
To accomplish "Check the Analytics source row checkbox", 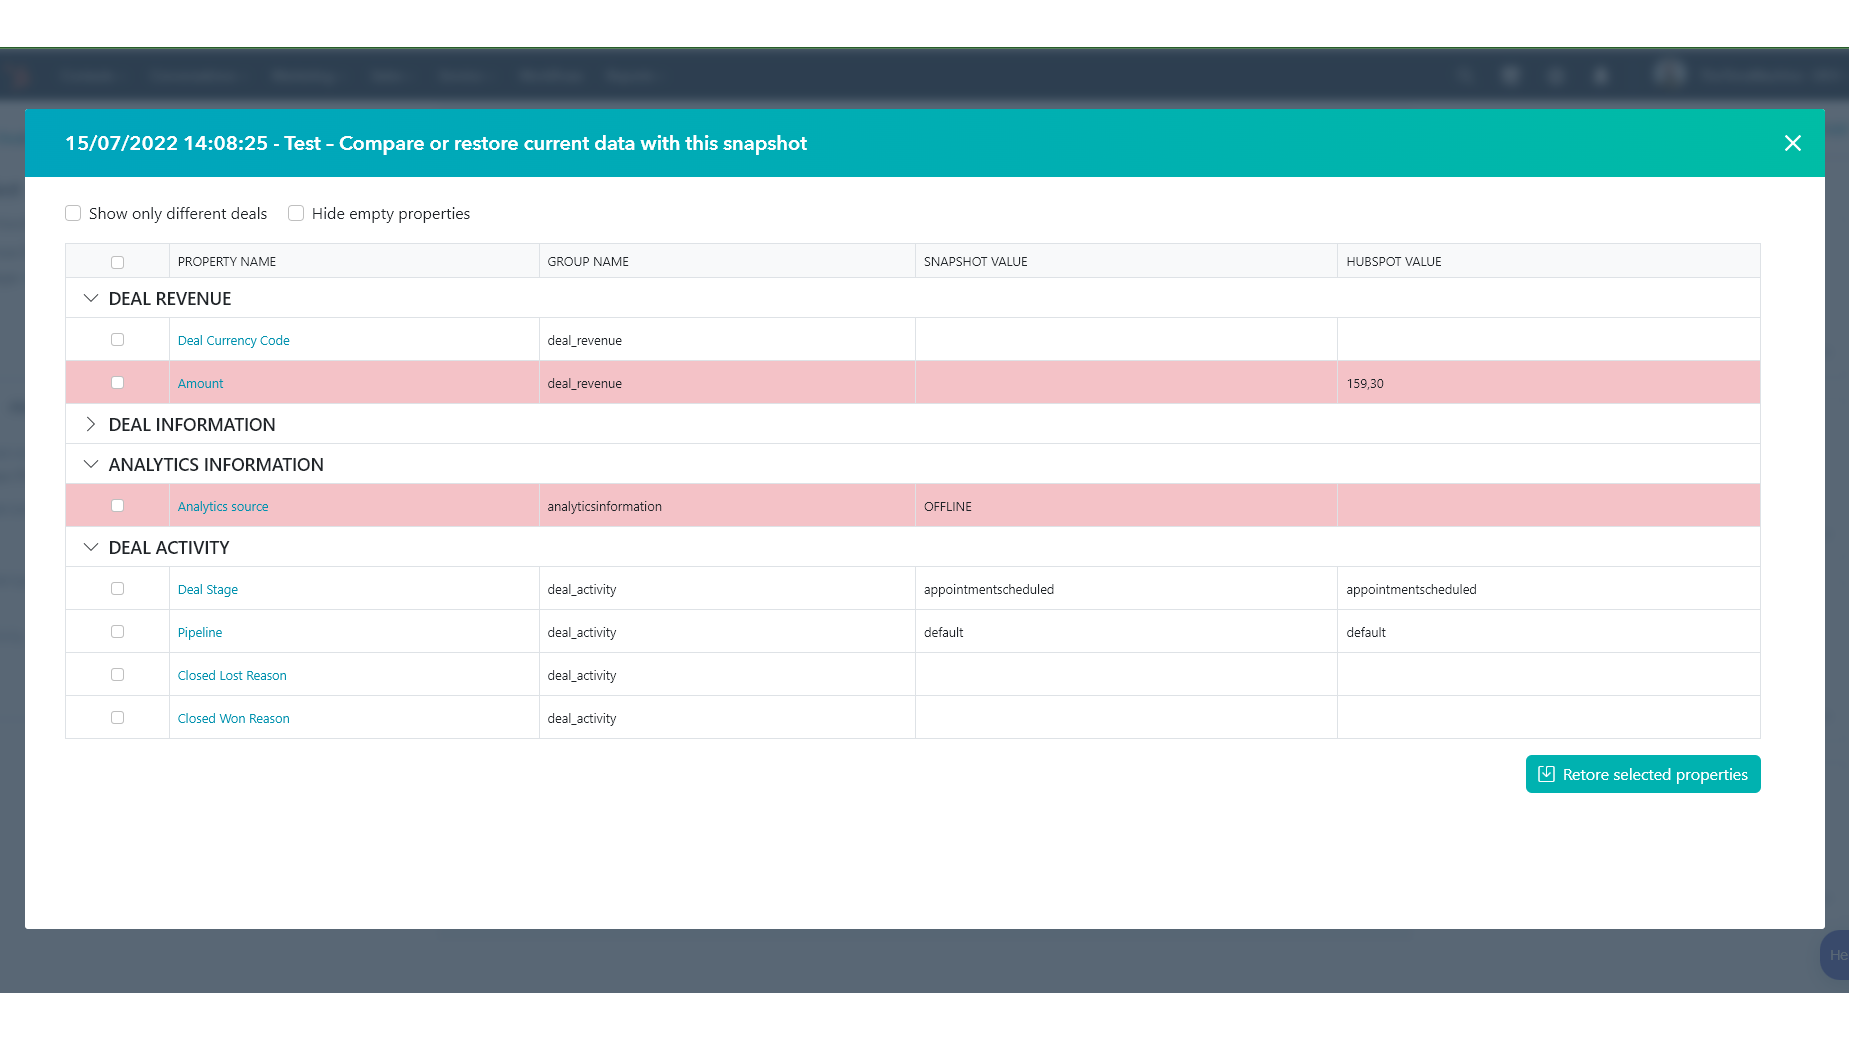I will tap(117, 506).
